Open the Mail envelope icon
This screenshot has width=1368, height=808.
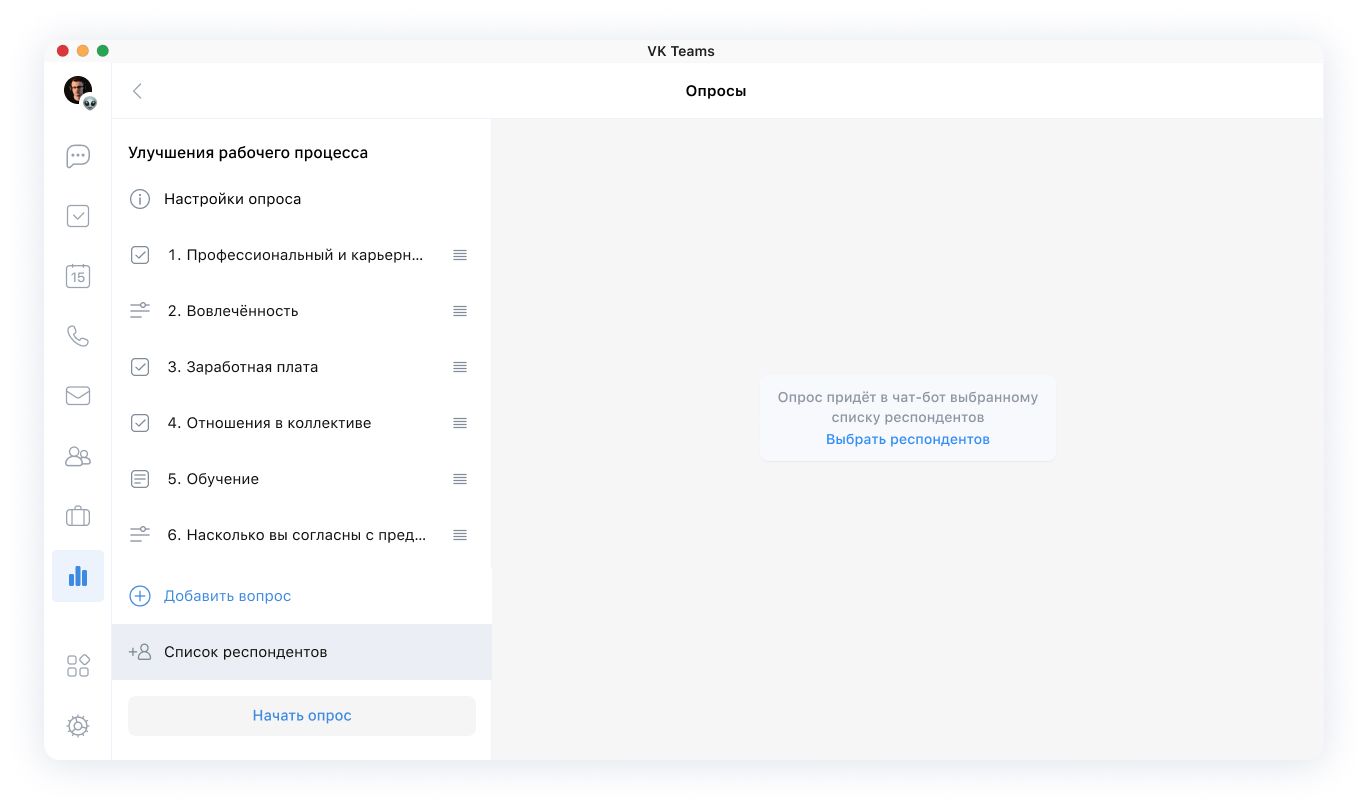pyautogui.click(x=78, y=396)
